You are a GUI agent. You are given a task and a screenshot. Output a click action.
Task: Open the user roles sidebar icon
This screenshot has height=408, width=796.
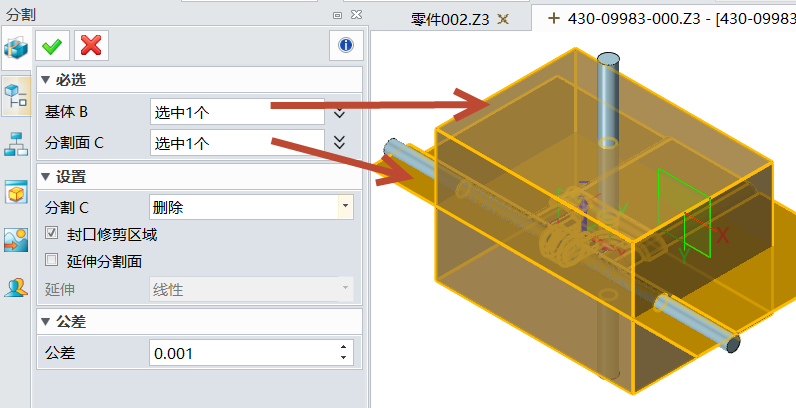pyautogui.click(x=15, y=288)
